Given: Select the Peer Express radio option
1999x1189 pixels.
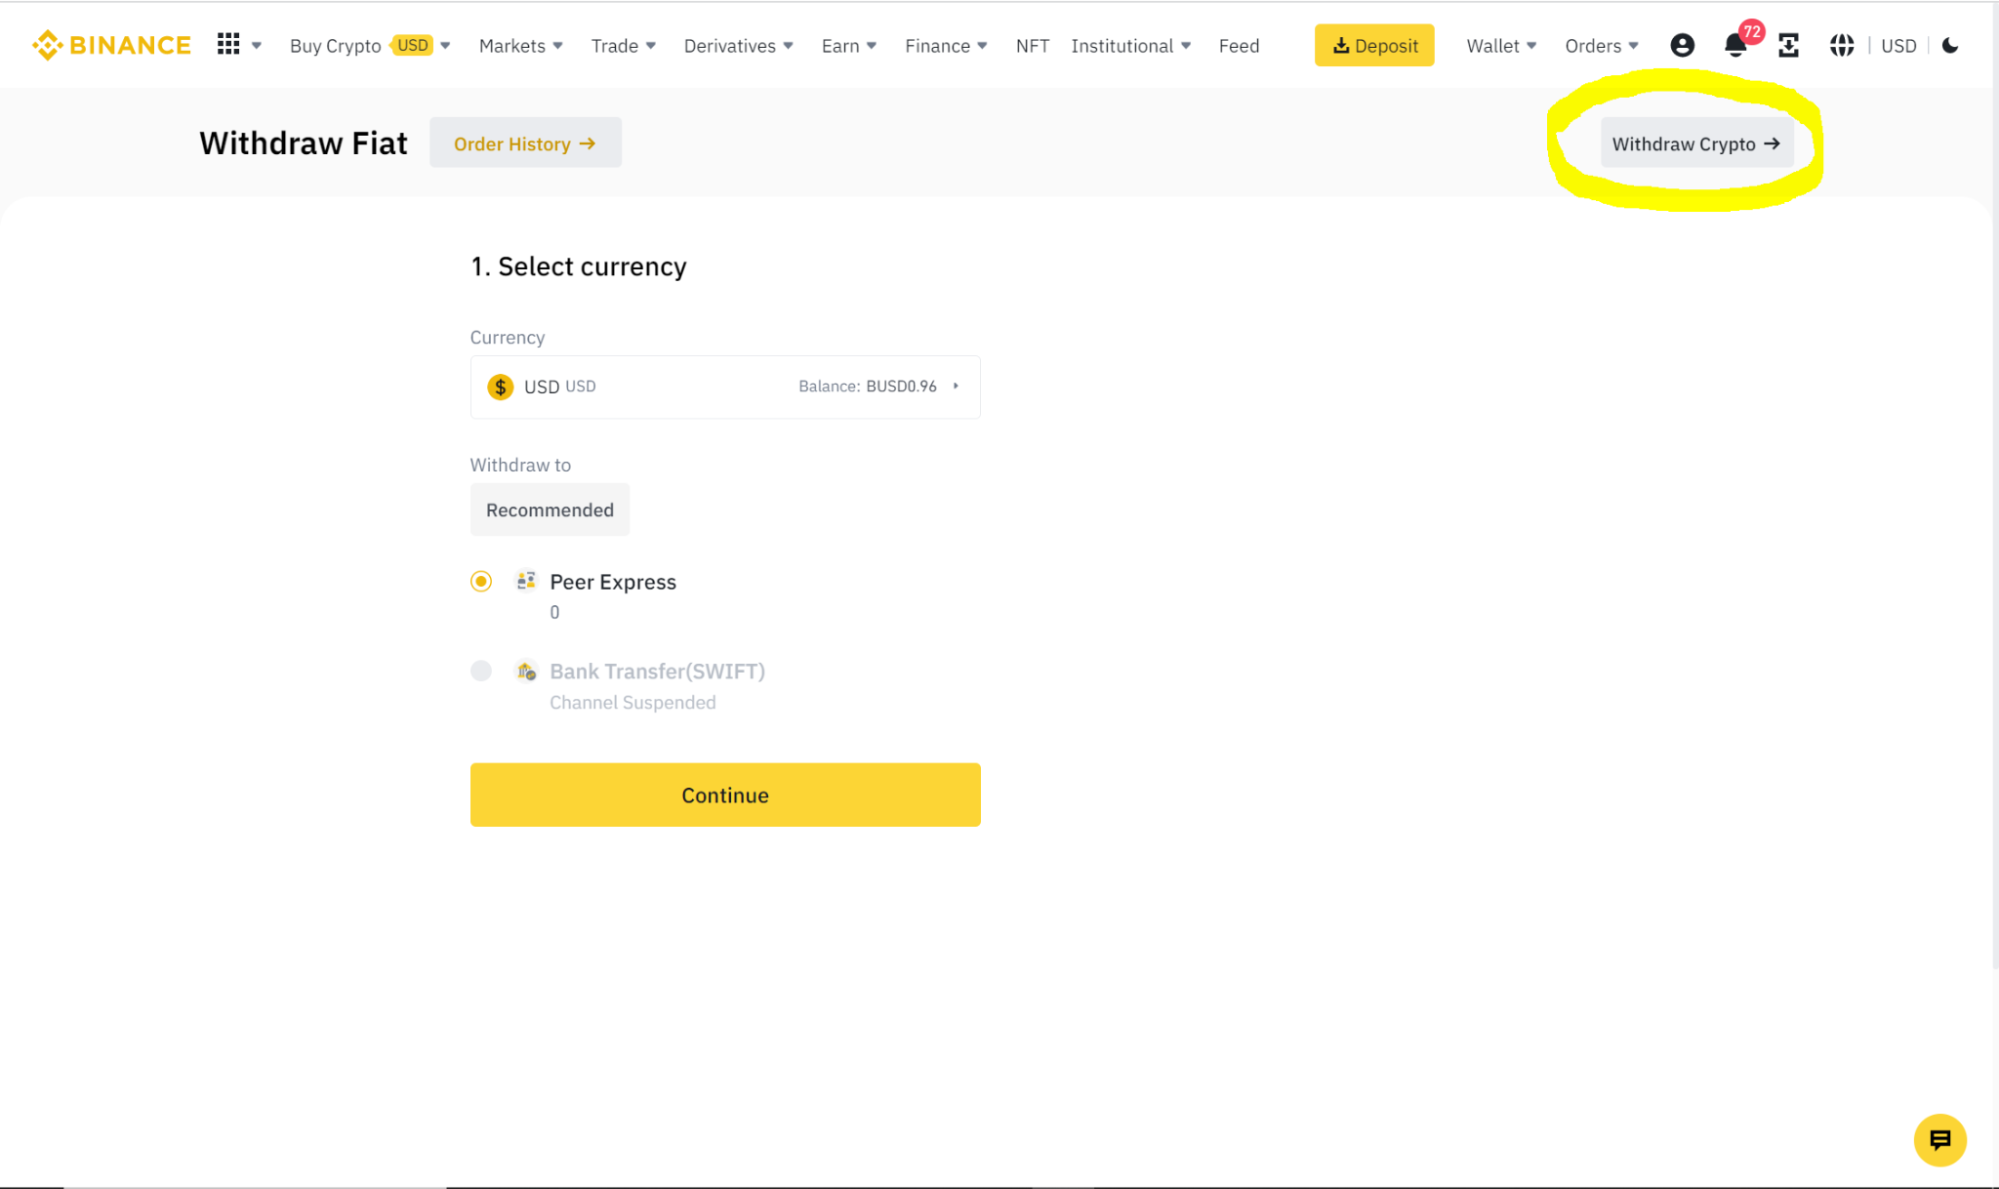Looking at the screenshot, I should [481, 581].
